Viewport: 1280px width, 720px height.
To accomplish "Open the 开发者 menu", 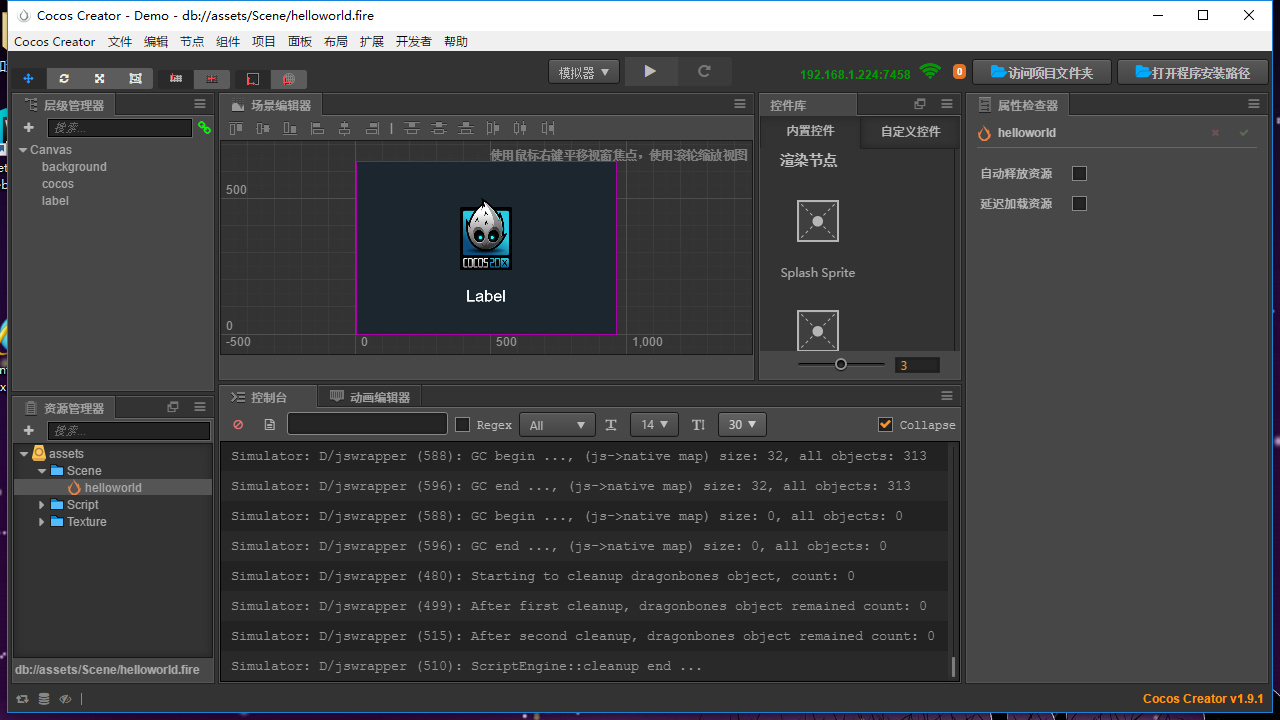I will point(414,42).
